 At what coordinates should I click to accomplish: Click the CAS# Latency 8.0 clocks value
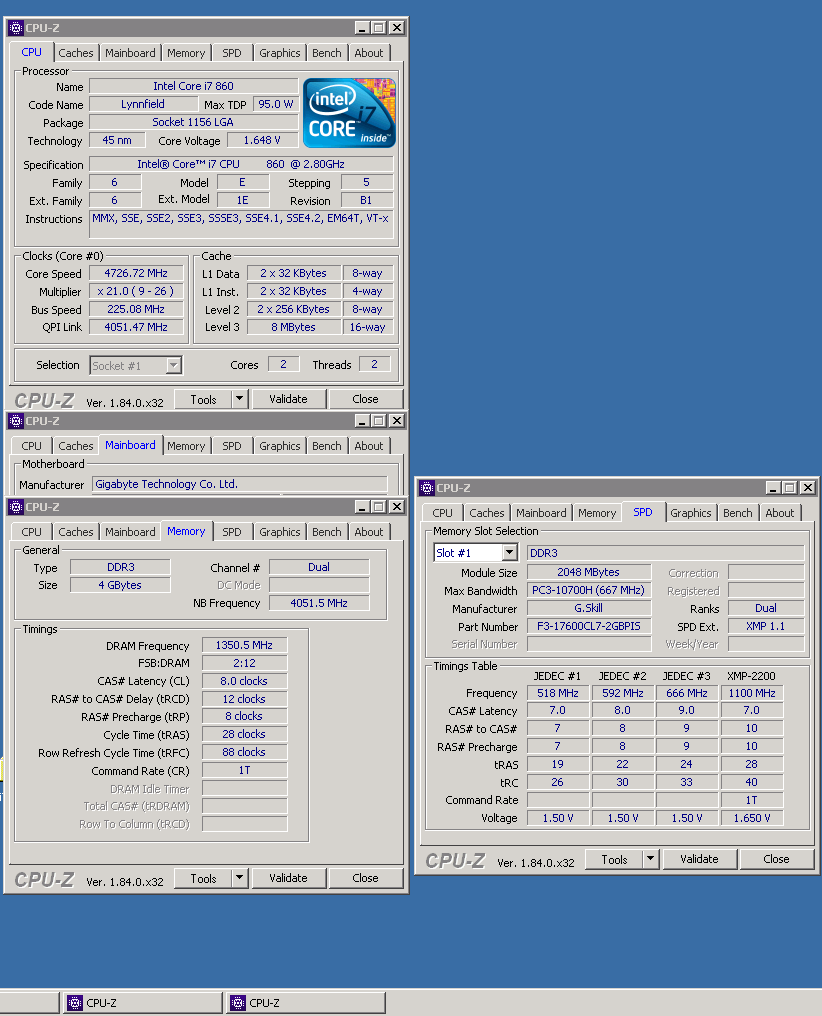point(244,681)
